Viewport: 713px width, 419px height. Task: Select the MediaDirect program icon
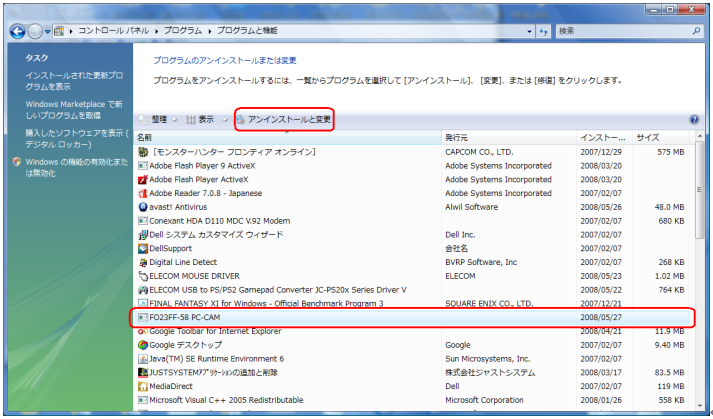143,386
